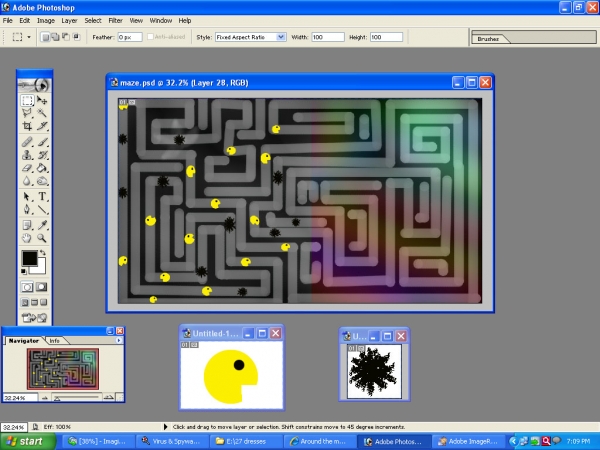This screenshot has width=600, height=450.
Task: Click the background color white swatch
Action: click(40, 269)
